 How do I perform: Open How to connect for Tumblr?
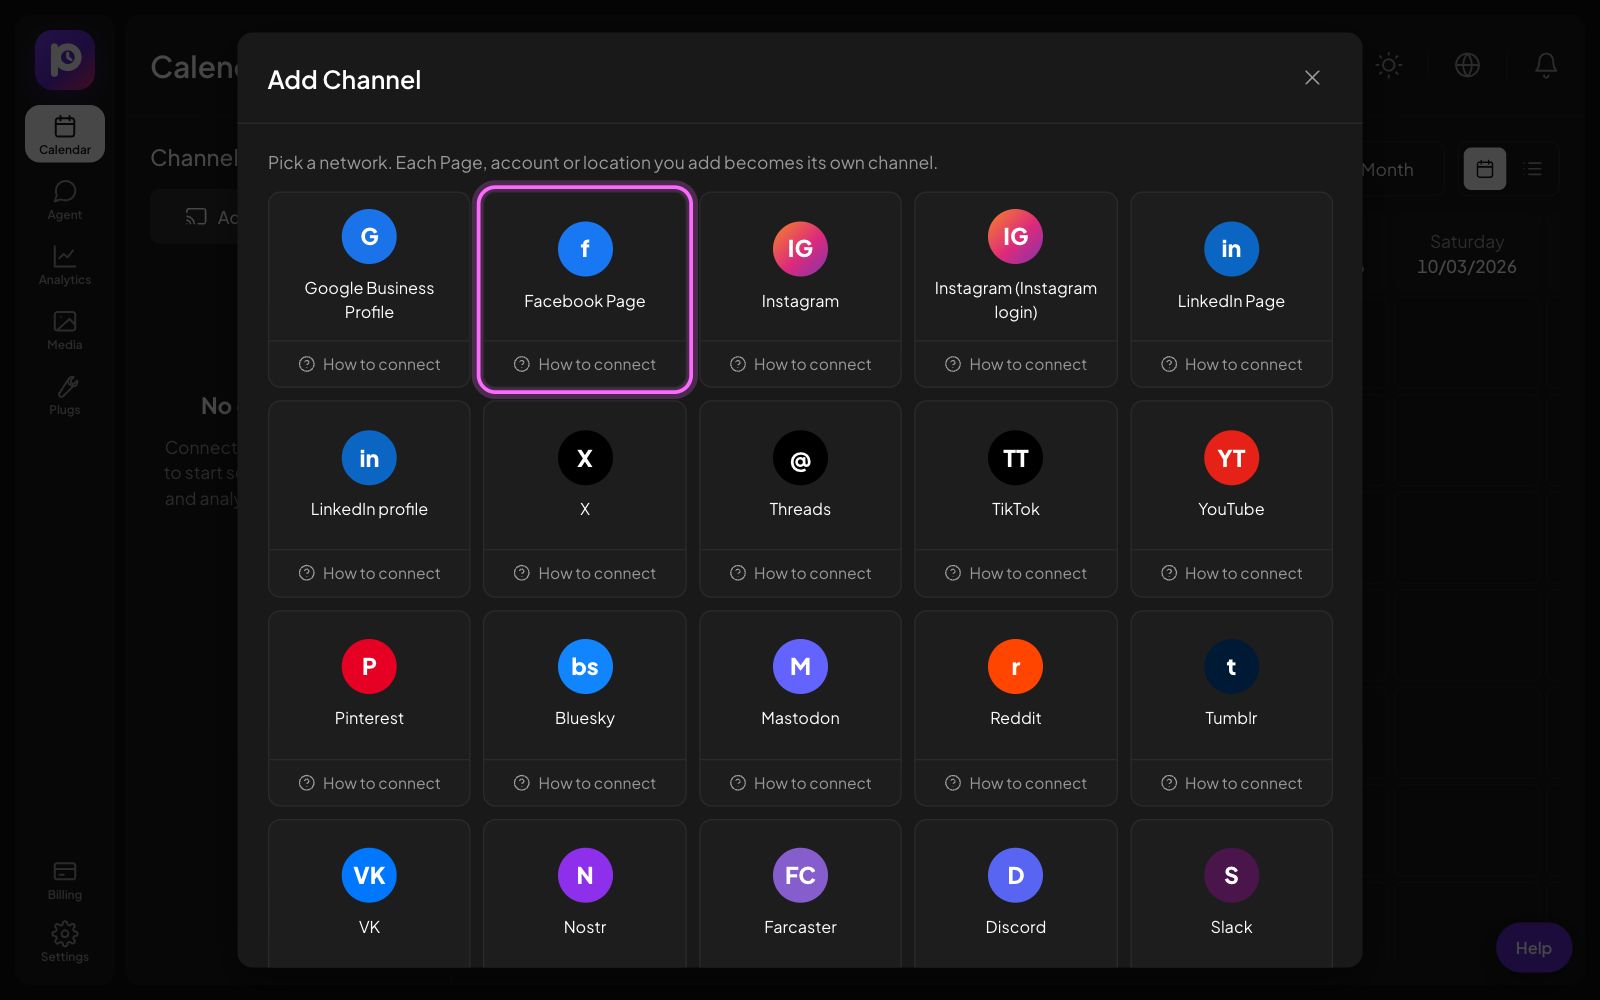[x=1231, y=783]
